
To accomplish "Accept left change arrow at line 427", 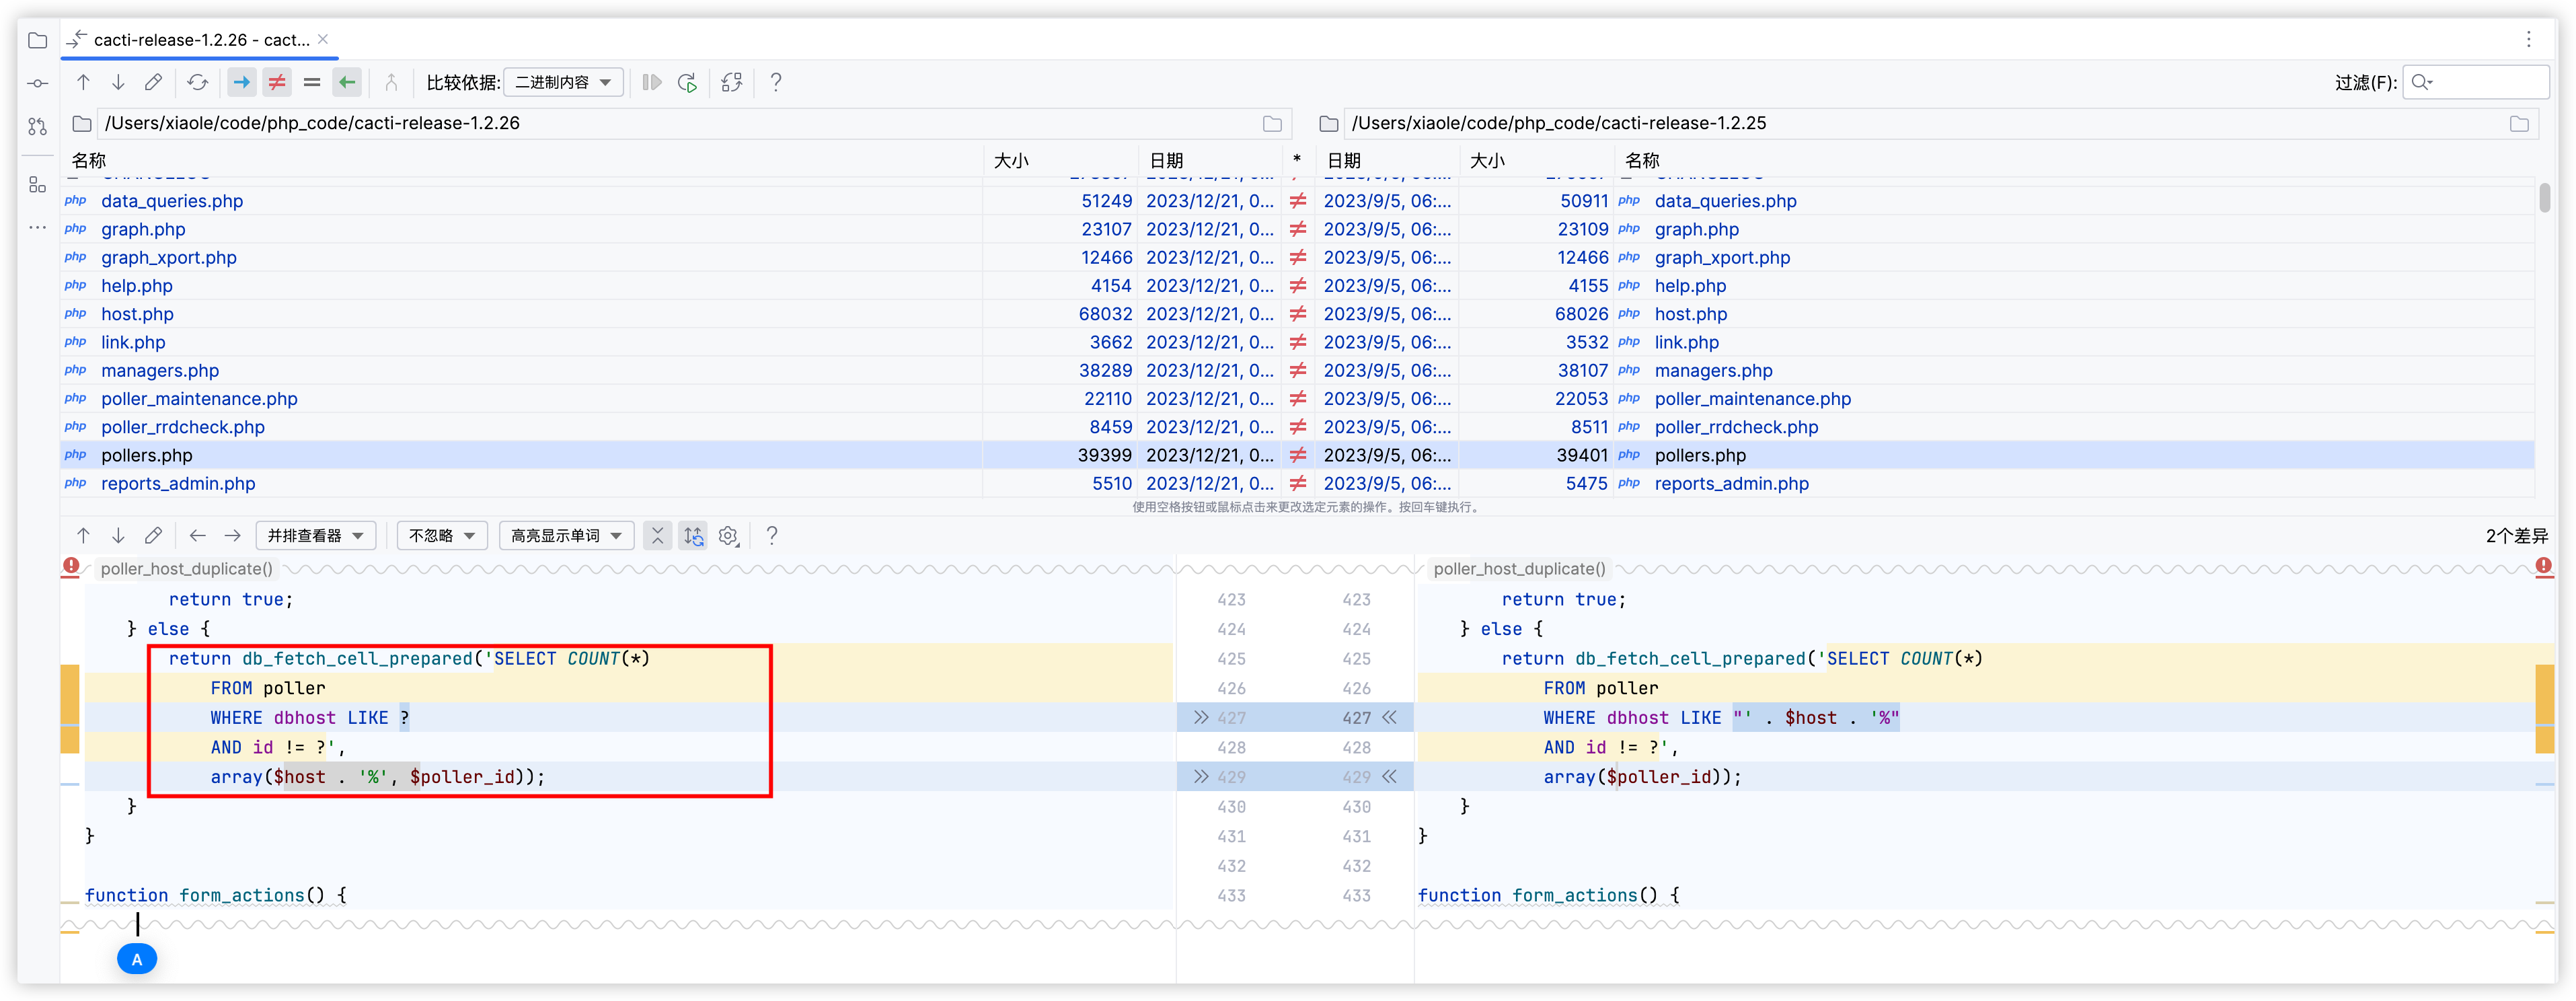I will pos(1201,718).
